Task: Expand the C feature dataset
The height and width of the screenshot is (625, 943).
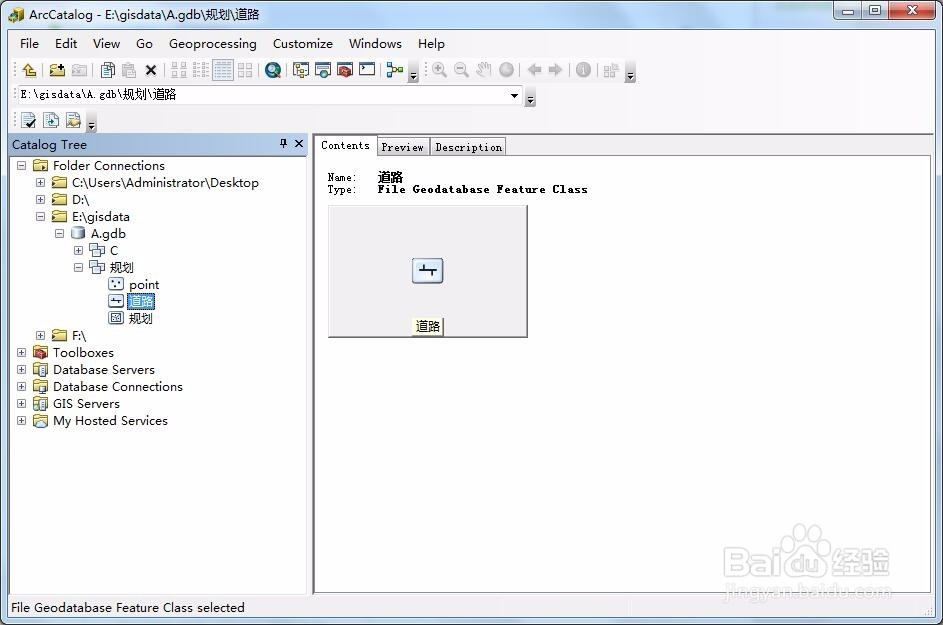Action: [x=78, y=250]
